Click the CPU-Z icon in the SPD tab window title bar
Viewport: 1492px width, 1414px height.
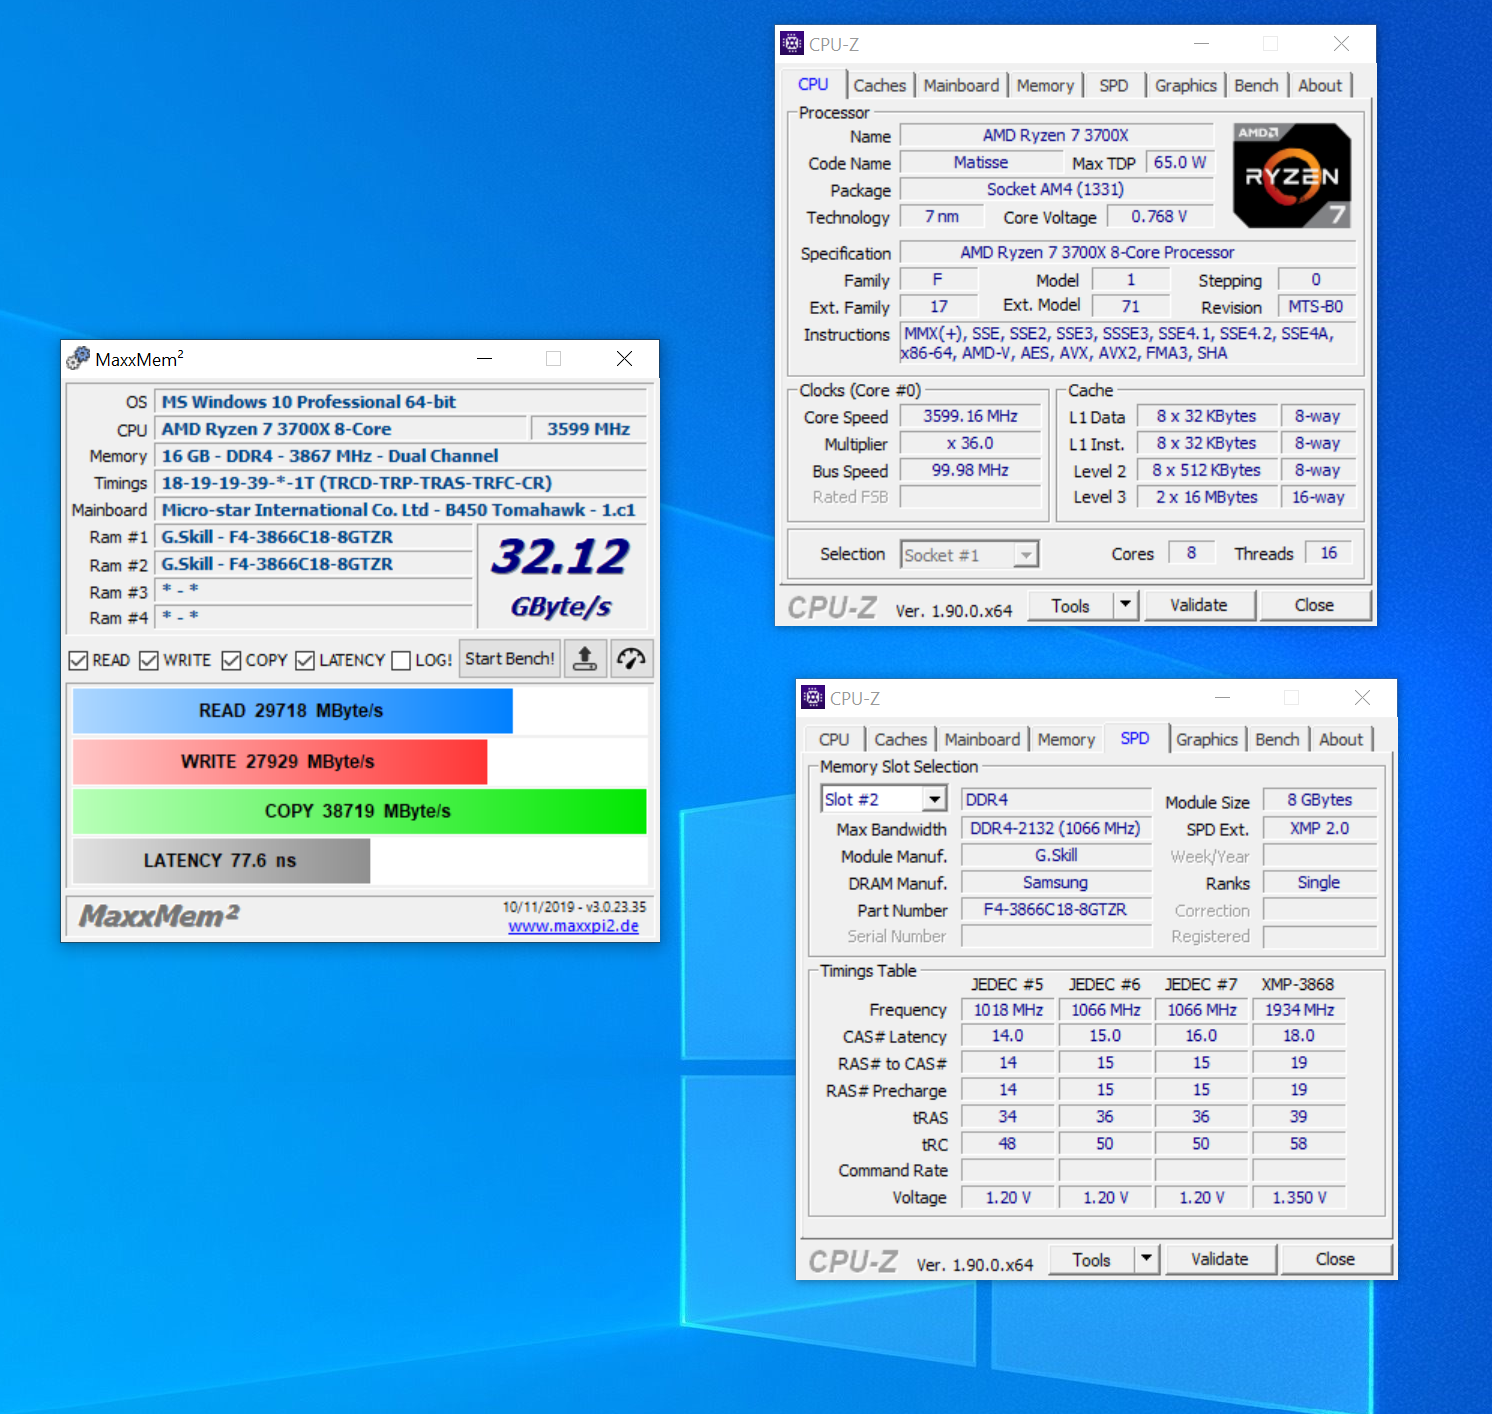[x=813, y=697]
